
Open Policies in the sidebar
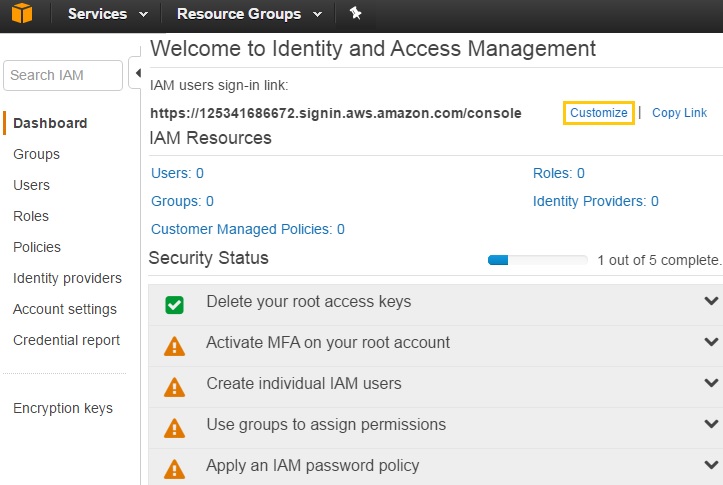[x=37, y=247]
